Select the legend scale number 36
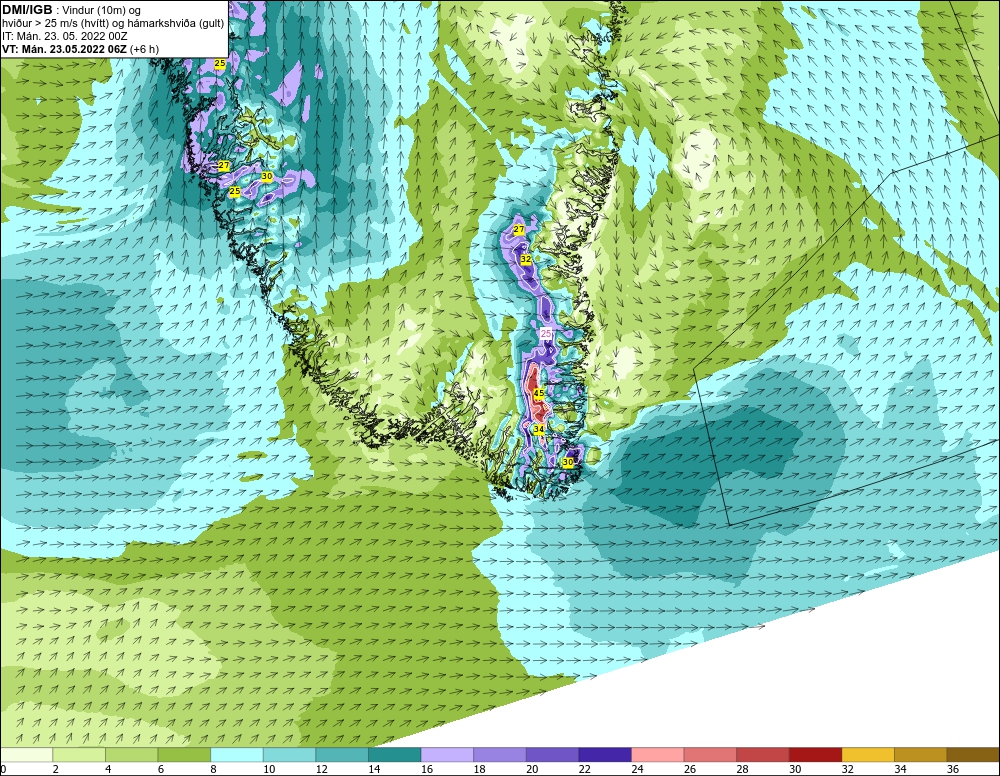This screenshot has width=1000, height=776. 953,769
